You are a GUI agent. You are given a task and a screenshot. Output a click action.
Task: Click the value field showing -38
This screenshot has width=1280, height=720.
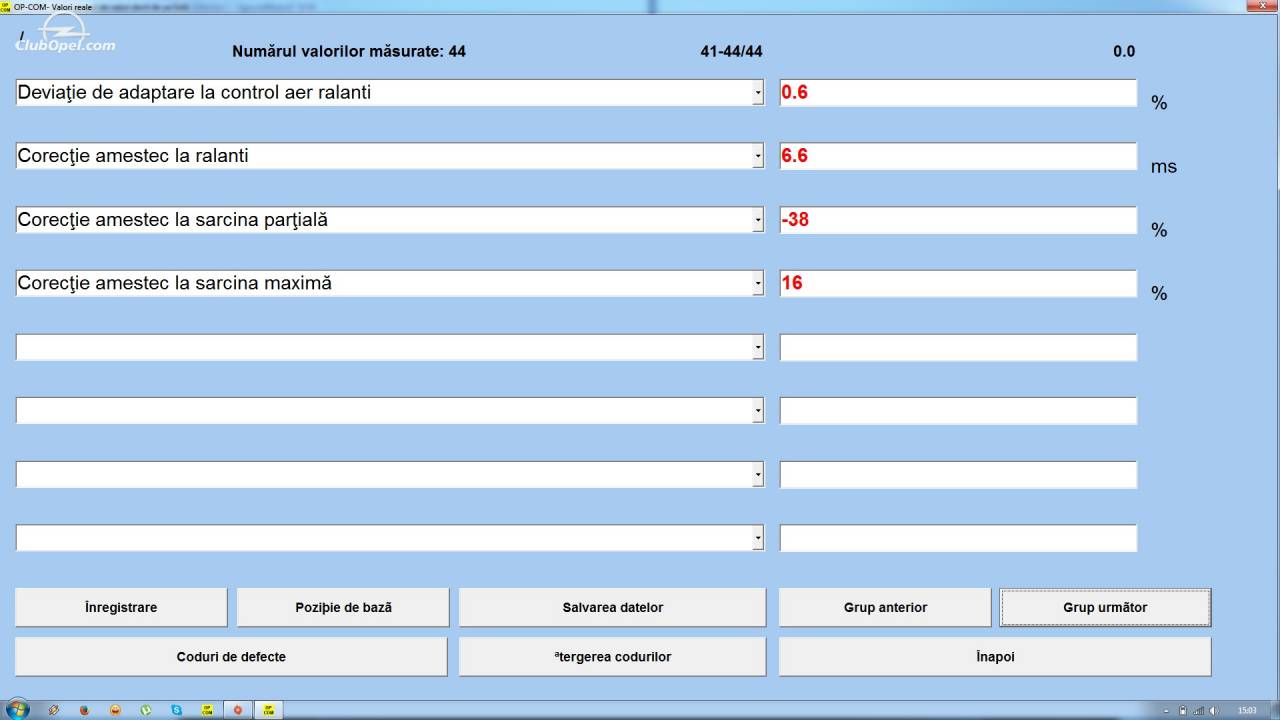pos(958,220)
